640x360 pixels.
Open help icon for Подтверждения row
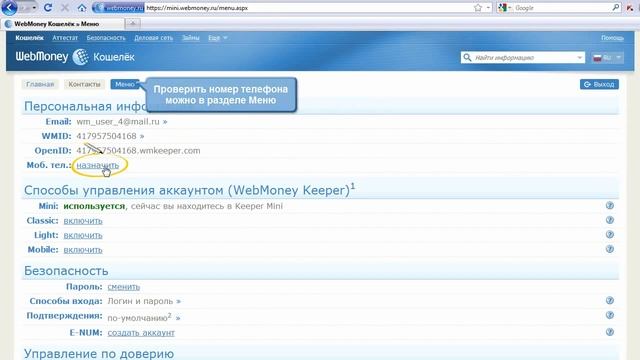(x=610, y=316)
